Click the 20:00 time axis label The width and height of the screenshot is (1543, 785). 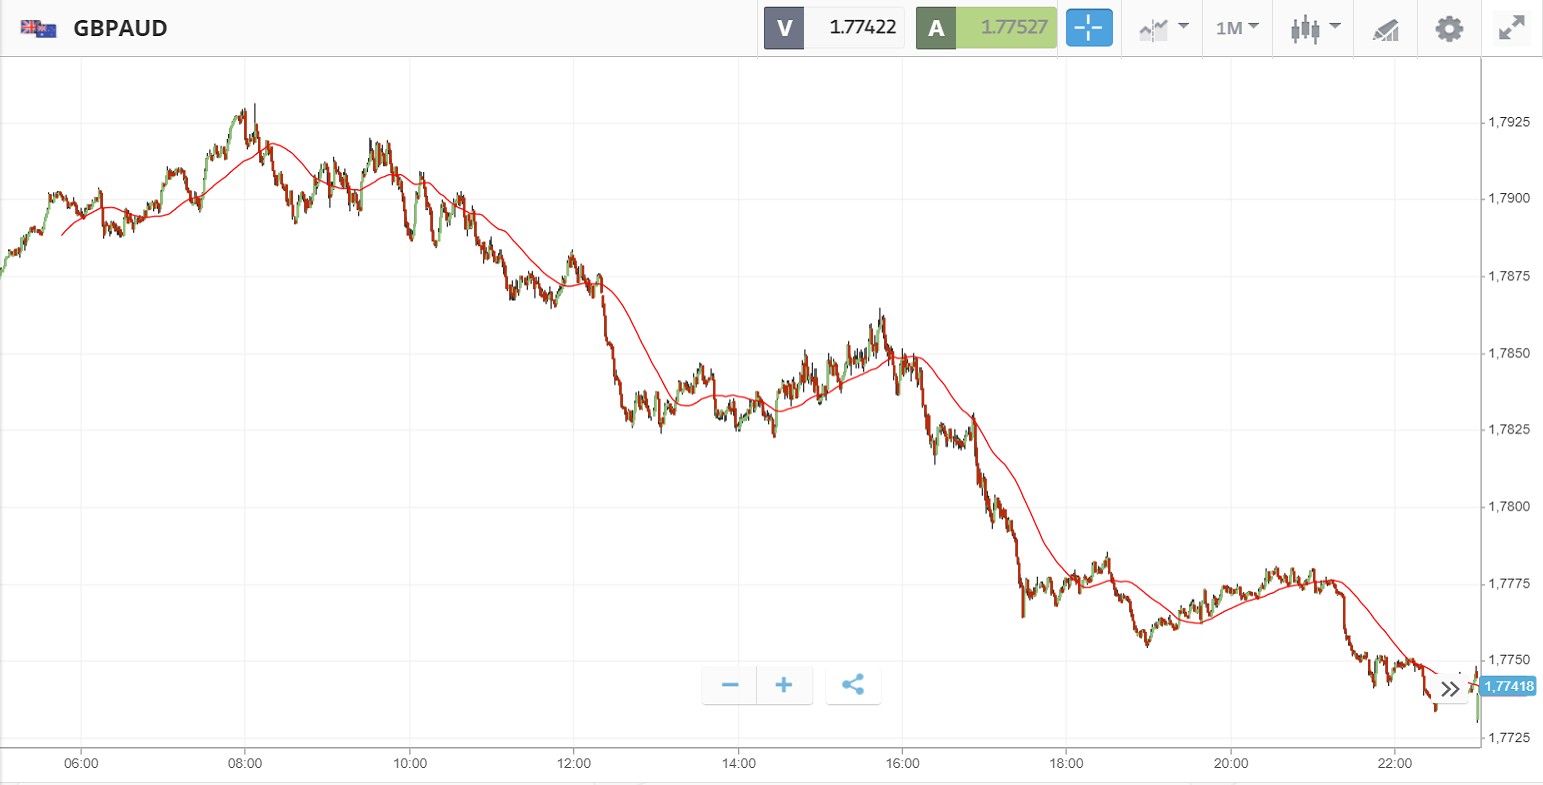1230,763
